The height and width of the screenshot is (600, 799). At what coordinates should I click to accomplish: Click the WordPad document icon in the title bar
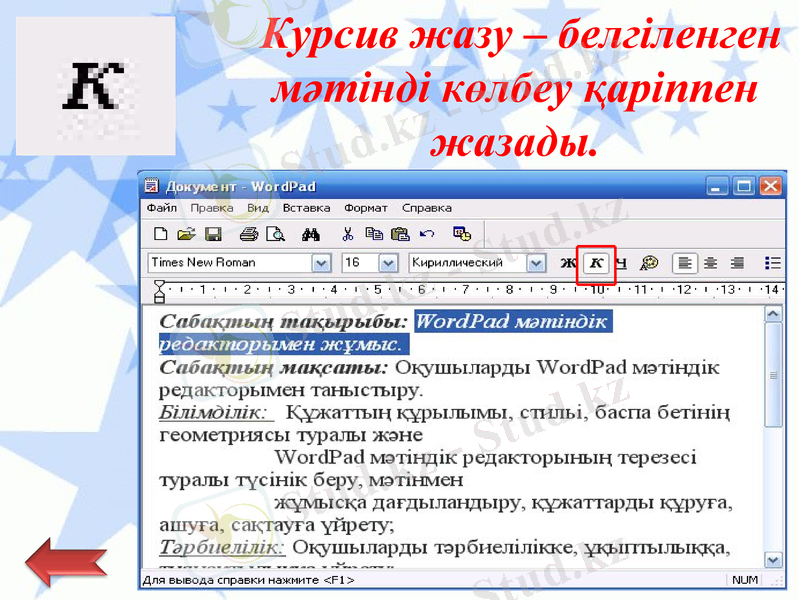coord(151,186)
